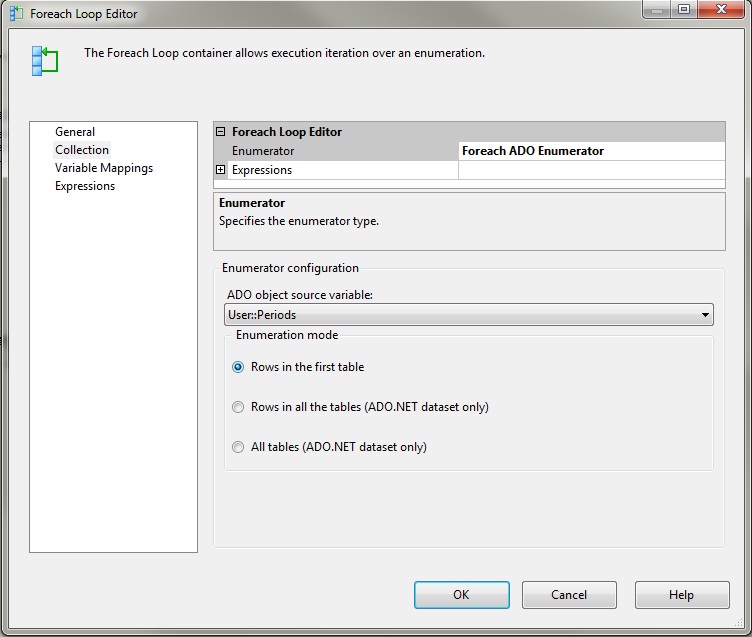Screen dimensions: 752x637
Task: Click the Help button
Action: coord(681,595)
